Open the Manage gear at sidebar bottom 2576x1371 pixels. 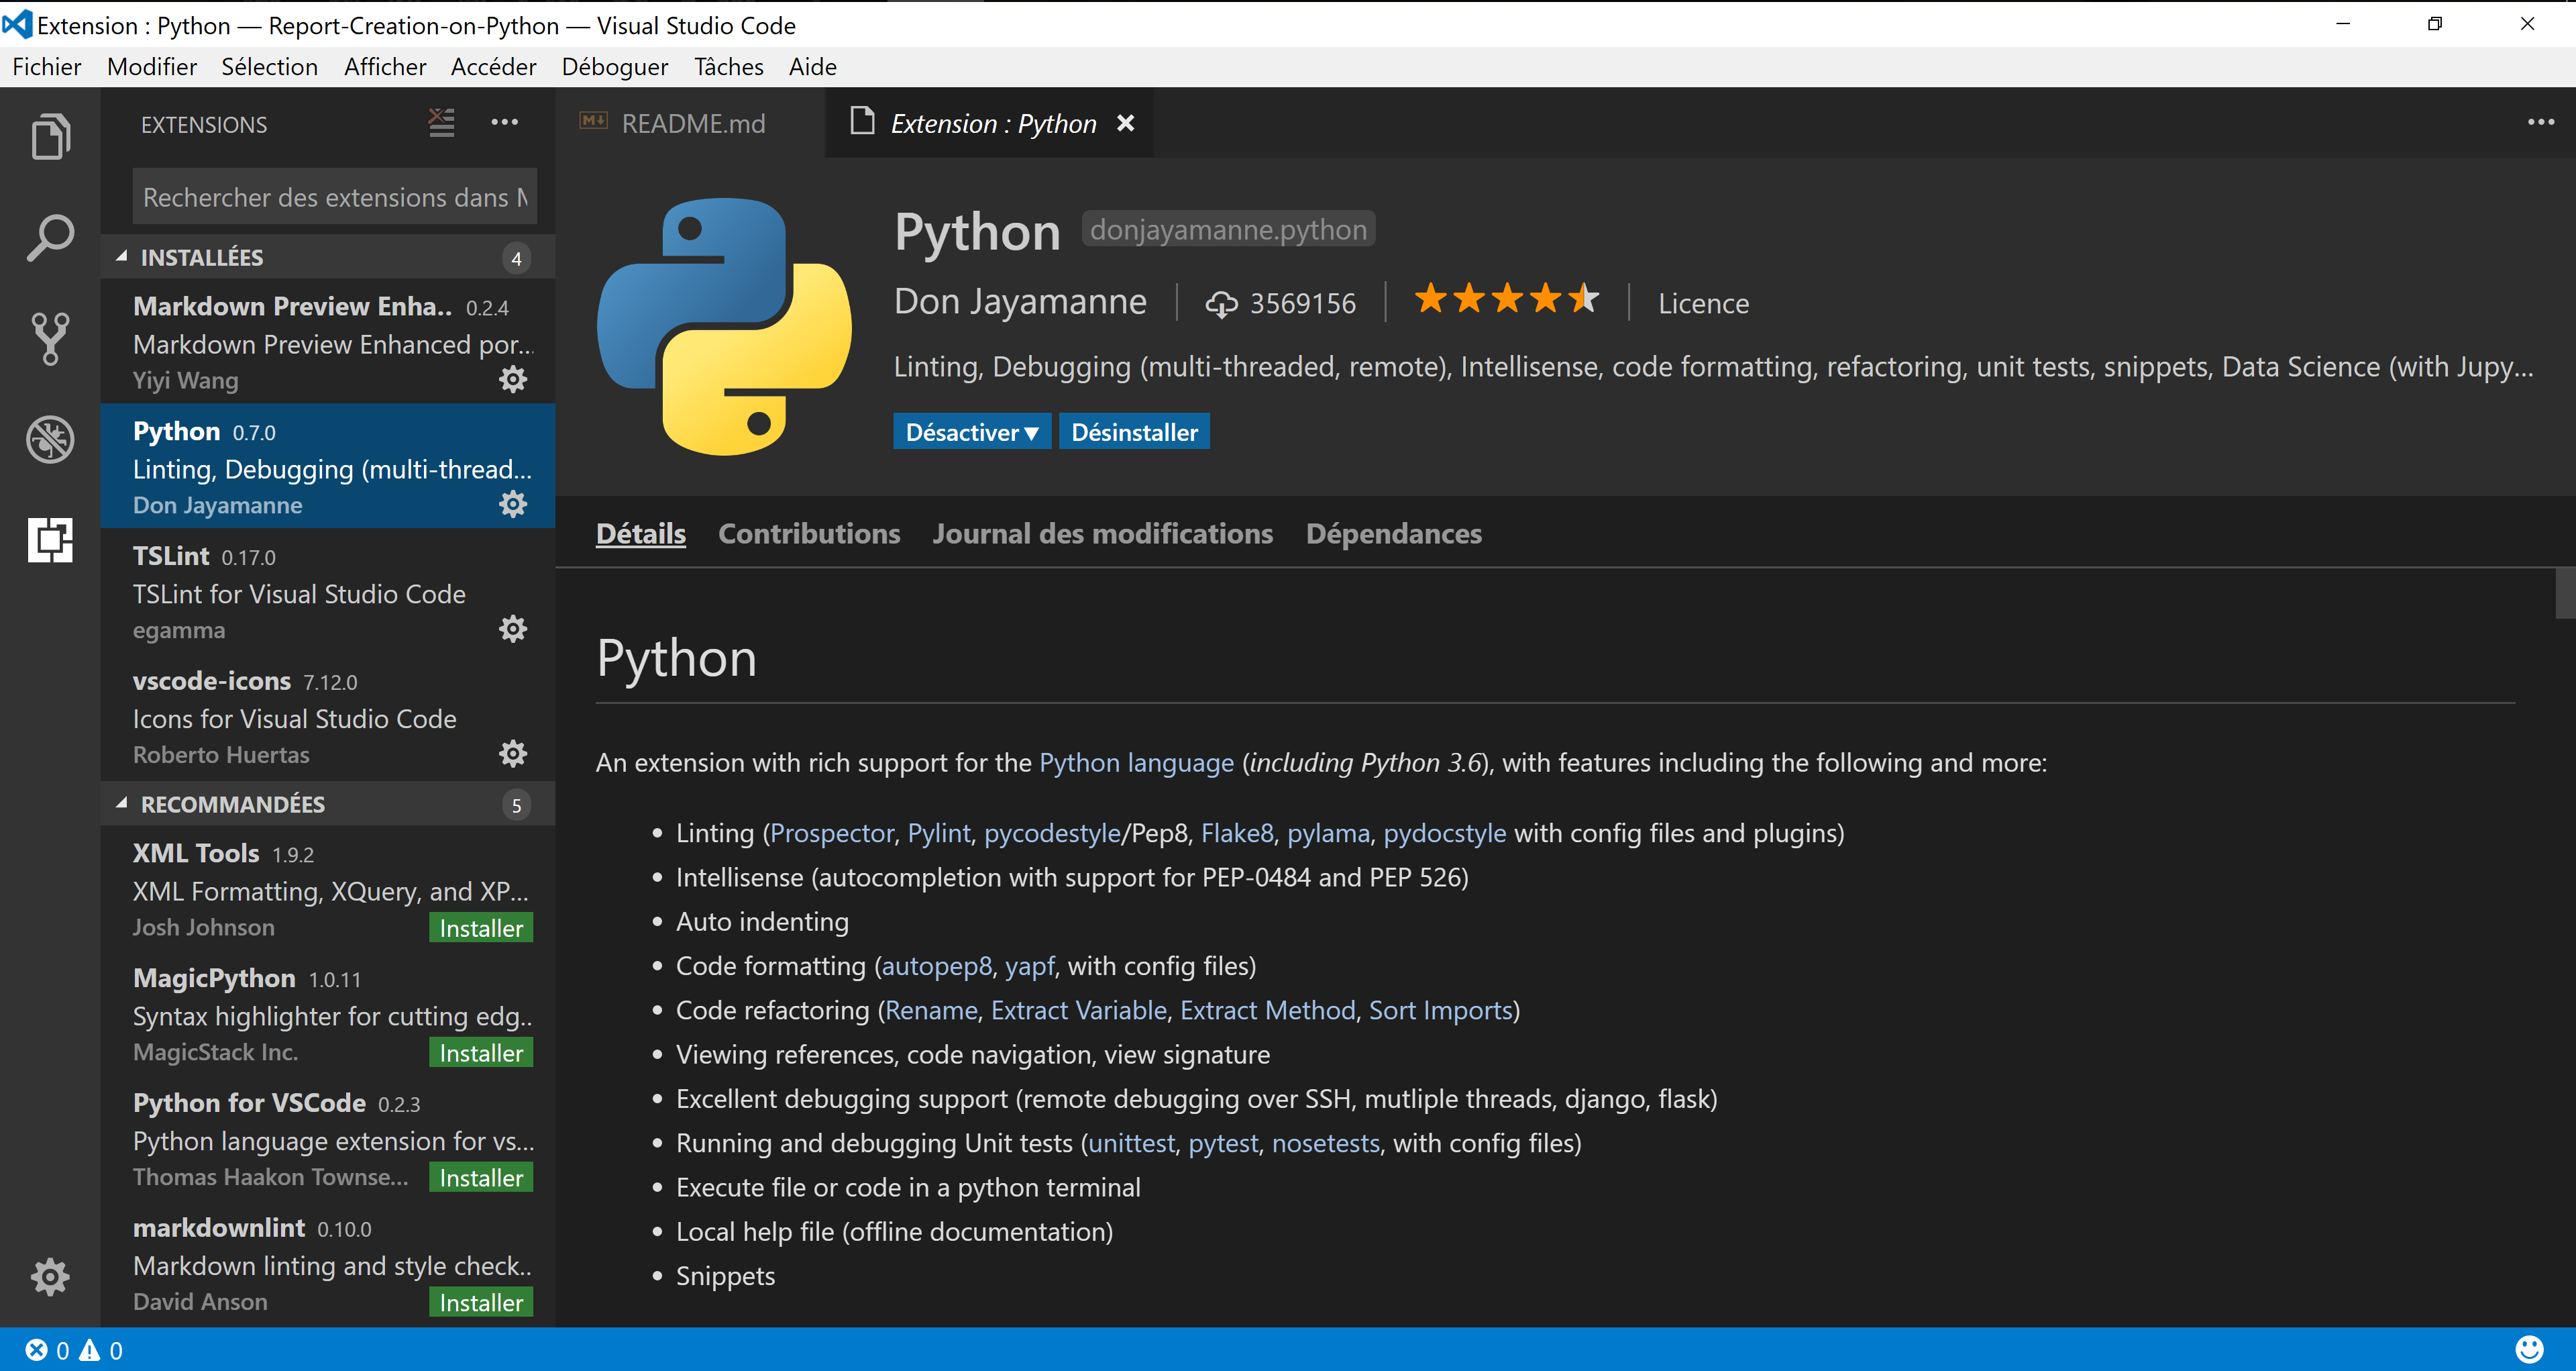[50, 1277]
